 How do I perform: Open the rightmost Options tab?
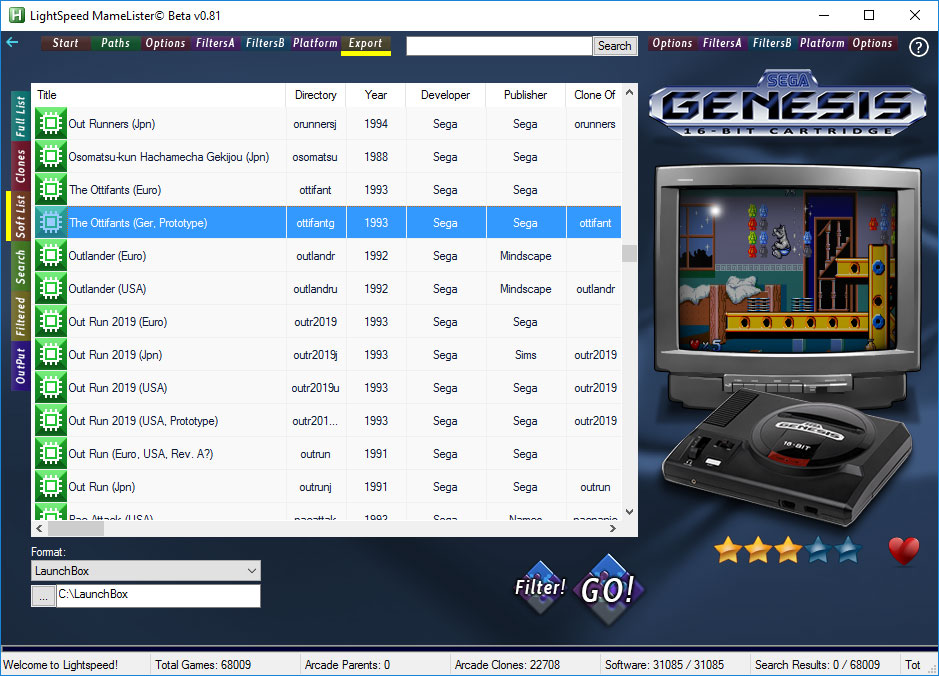coord(873,43)
